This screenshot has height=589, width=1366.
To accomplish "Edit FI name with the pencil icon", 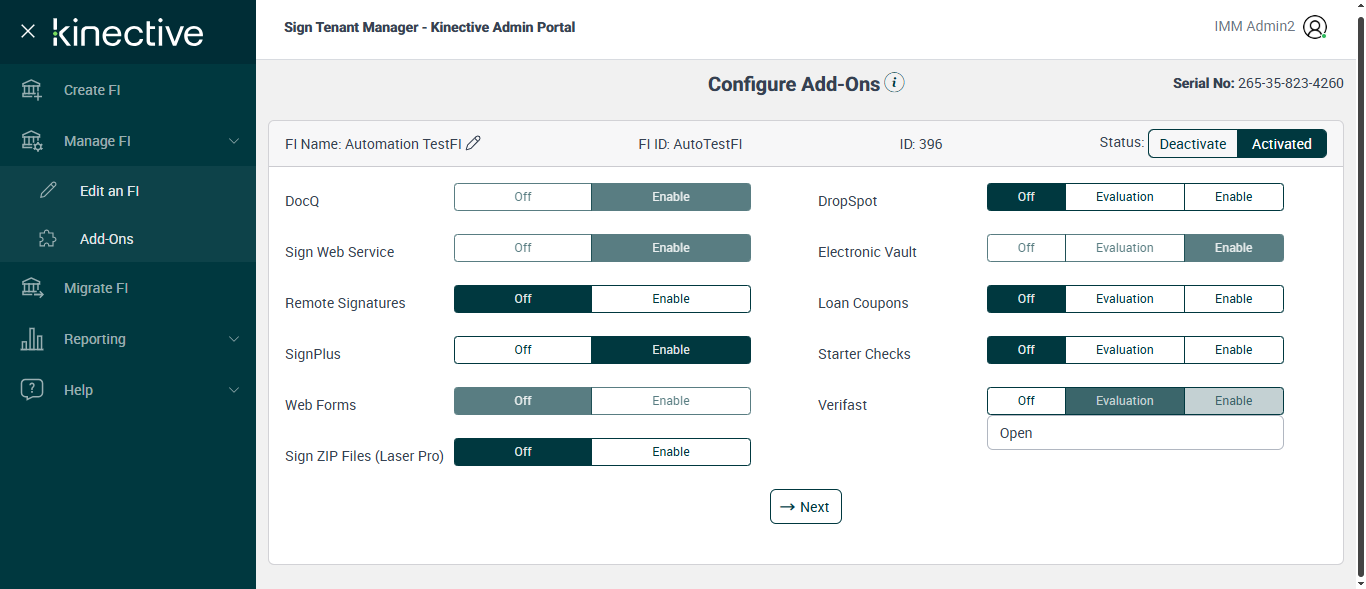I will 474,143.
